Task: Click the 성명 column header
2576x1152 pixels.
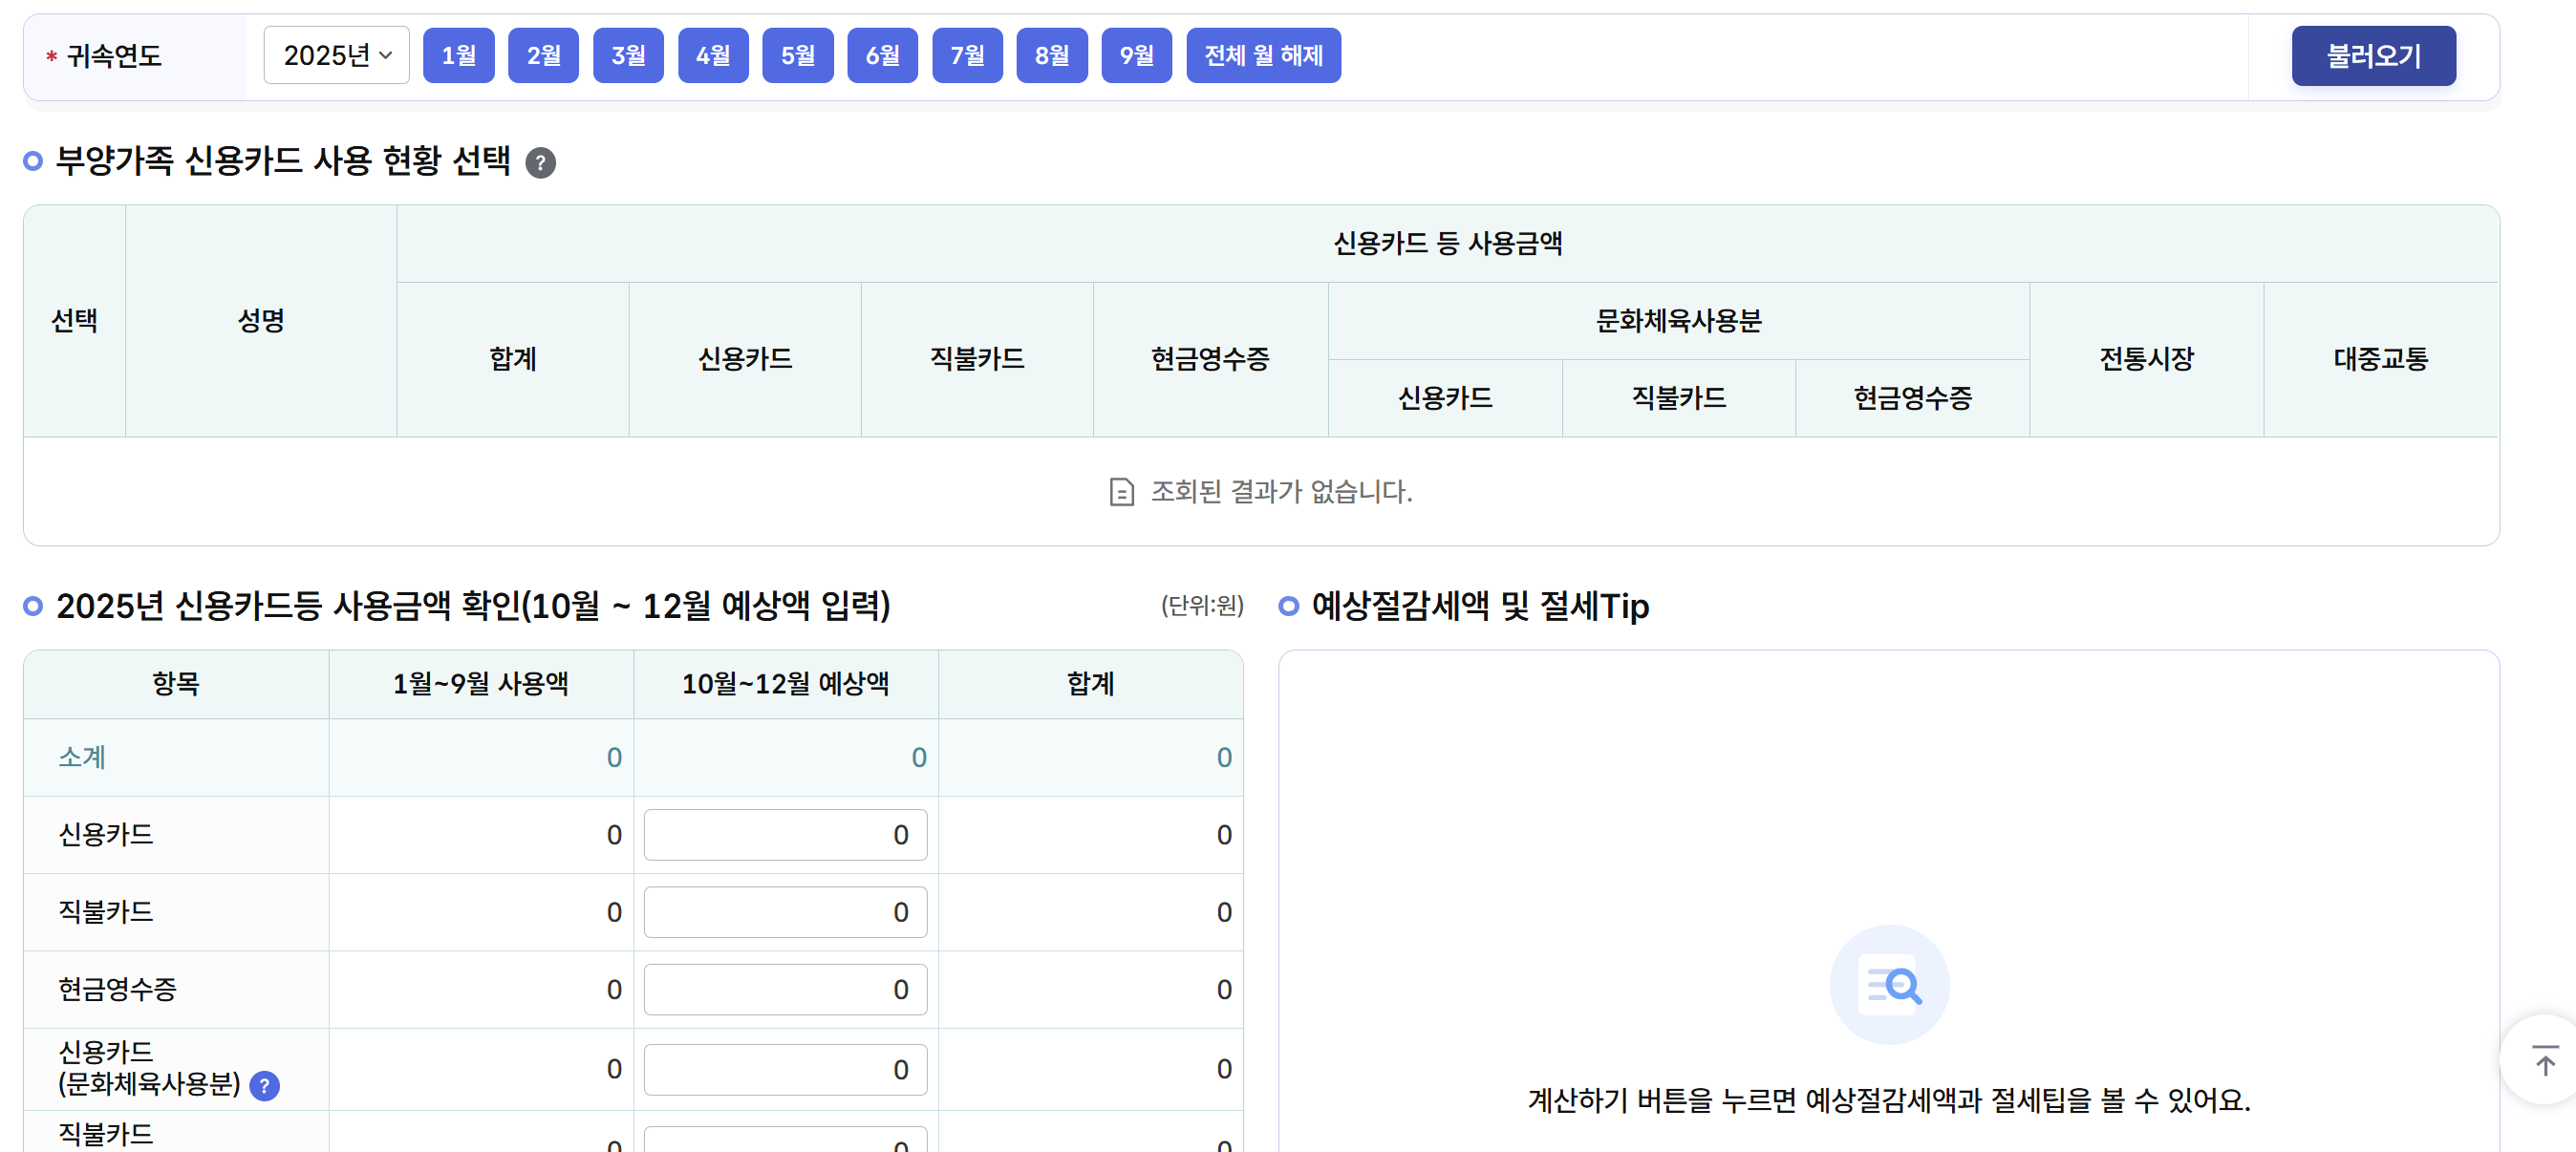Action: [x=261, y=320]
